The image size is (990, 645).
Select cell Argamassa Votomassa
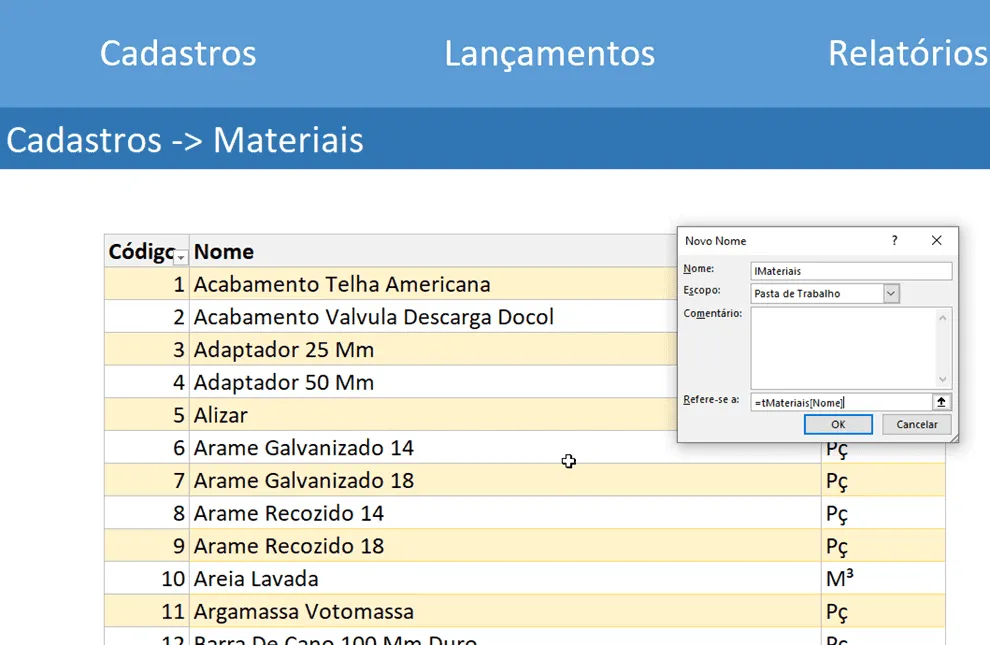[x=505, y=612]
